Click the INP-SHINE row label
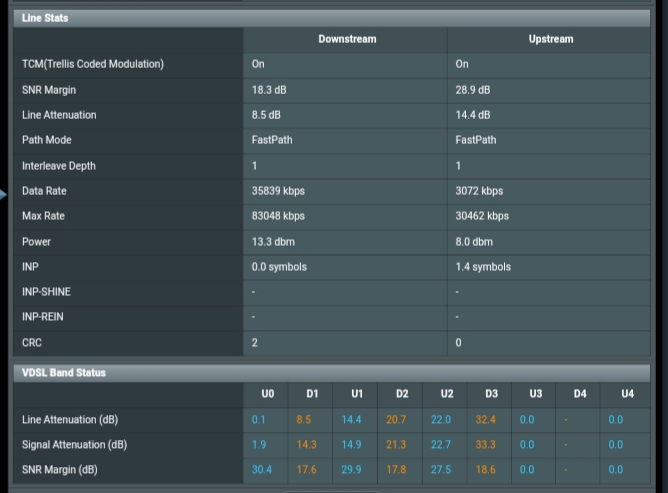The image size is (668, 493). (x=46, y=292)
